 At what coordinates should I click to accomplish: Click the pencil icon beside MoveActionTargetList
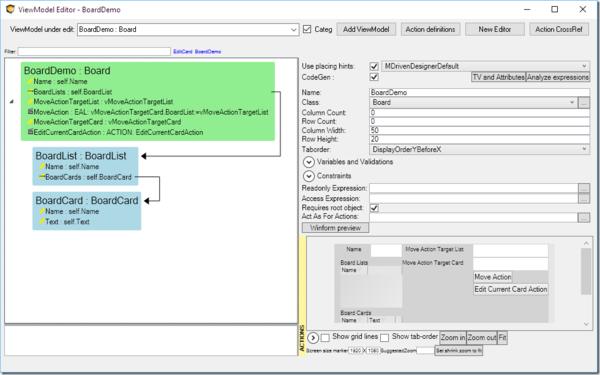[30, 101]
